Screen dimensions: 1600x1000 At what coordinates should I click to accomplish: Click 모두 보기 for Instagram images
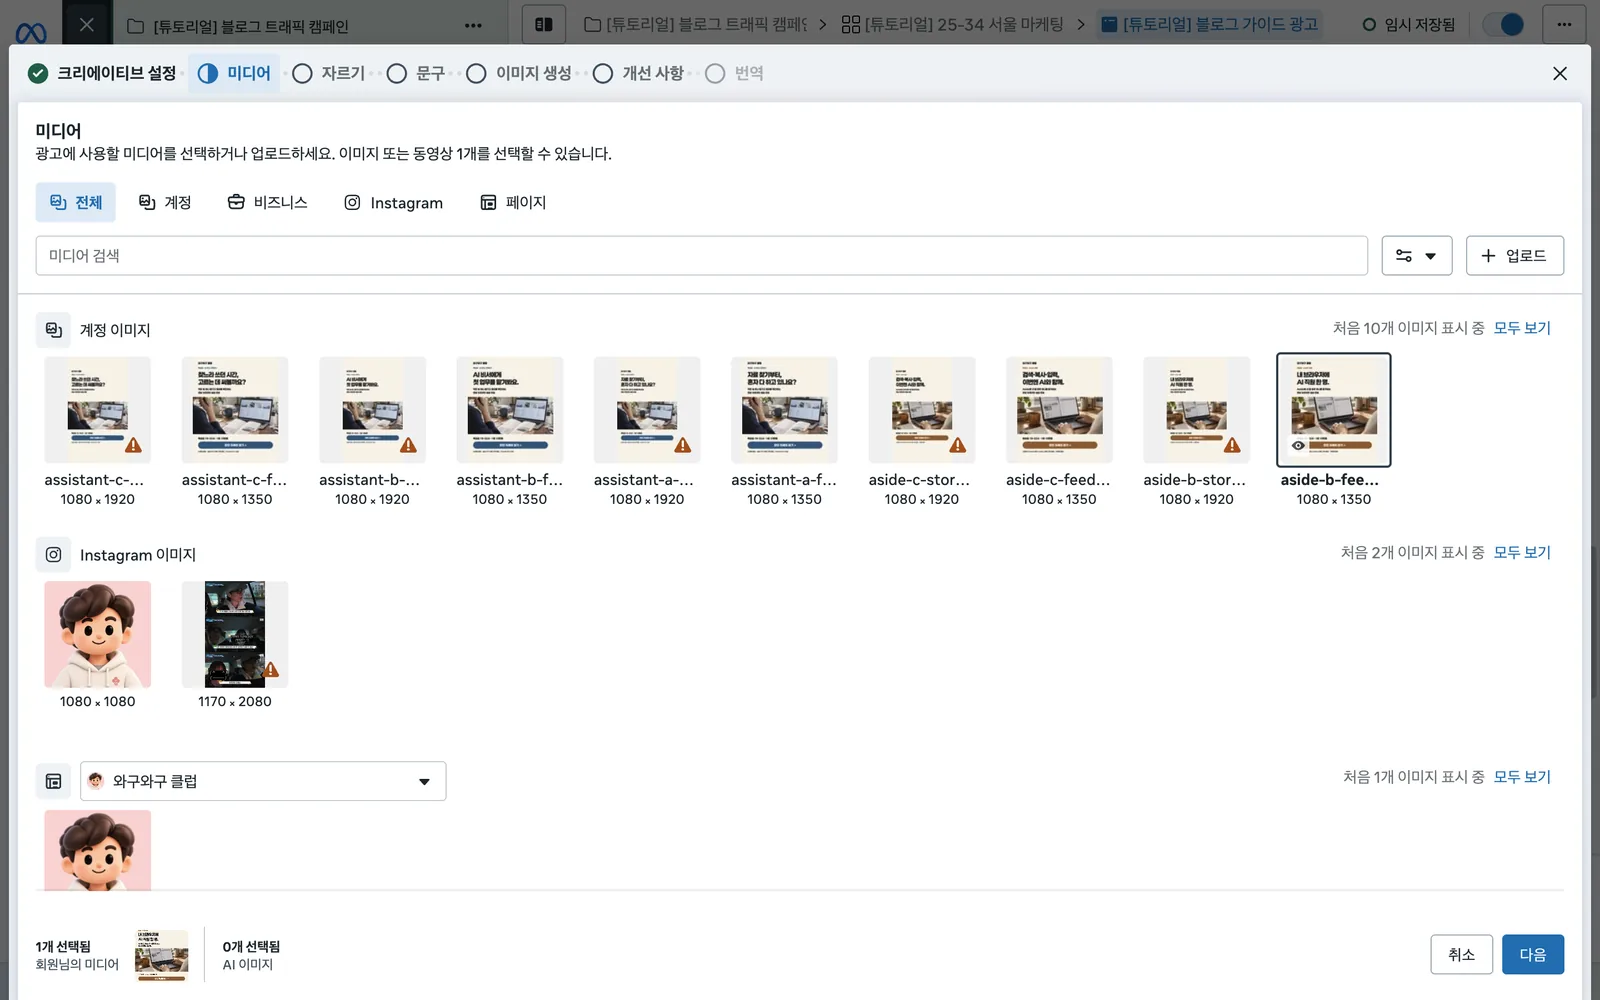1522,552
